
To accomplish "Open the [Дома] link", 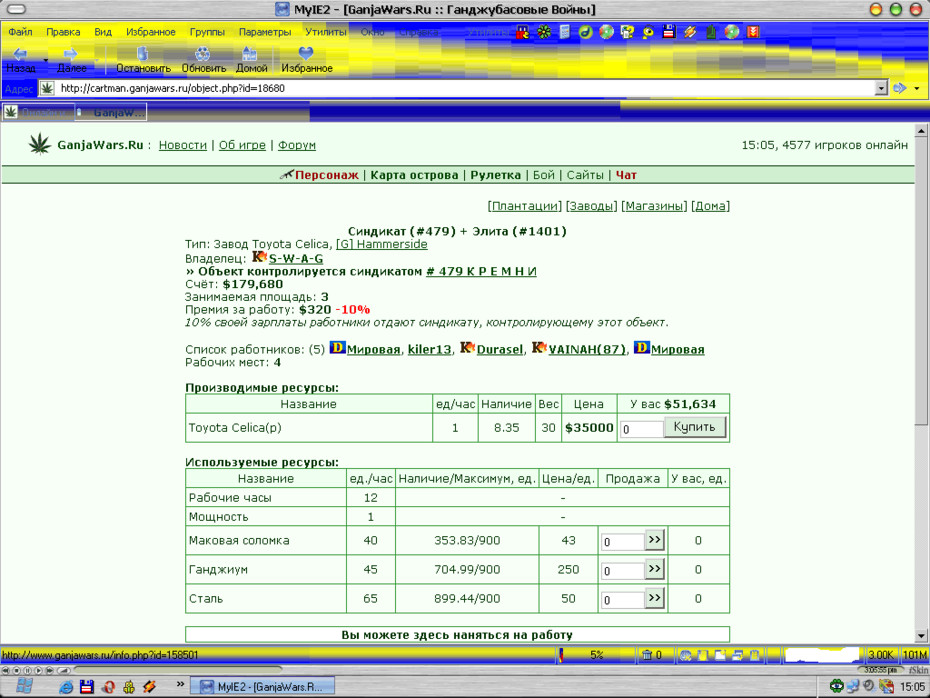I will coord(711,206).
